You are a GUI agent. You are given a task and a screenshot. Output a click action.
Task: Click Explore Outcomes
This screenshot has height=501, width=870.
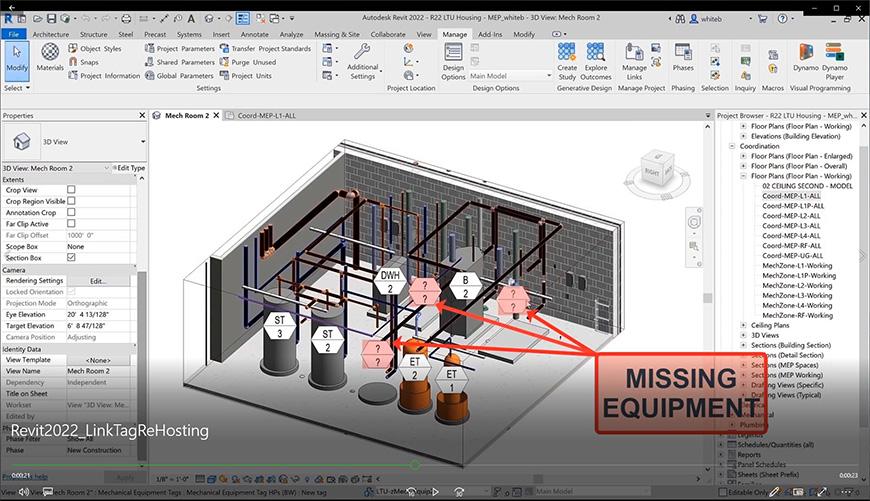[596, 62]
